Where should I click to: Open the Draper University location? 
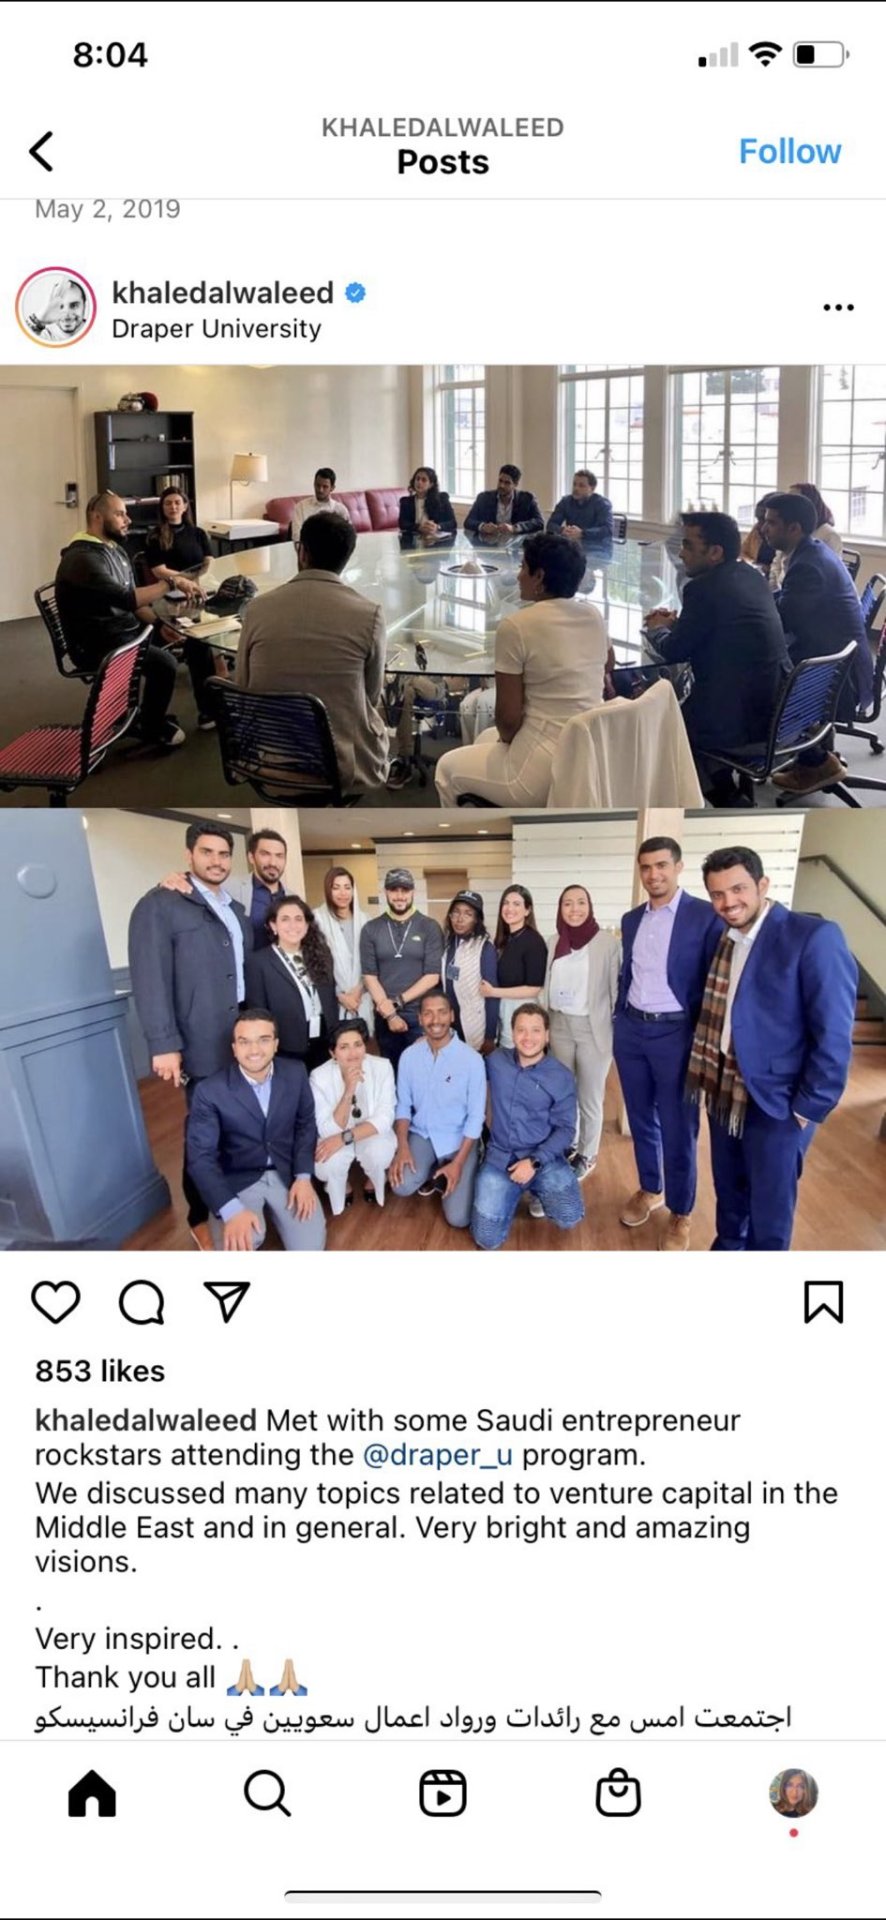(x=216, y=329)
